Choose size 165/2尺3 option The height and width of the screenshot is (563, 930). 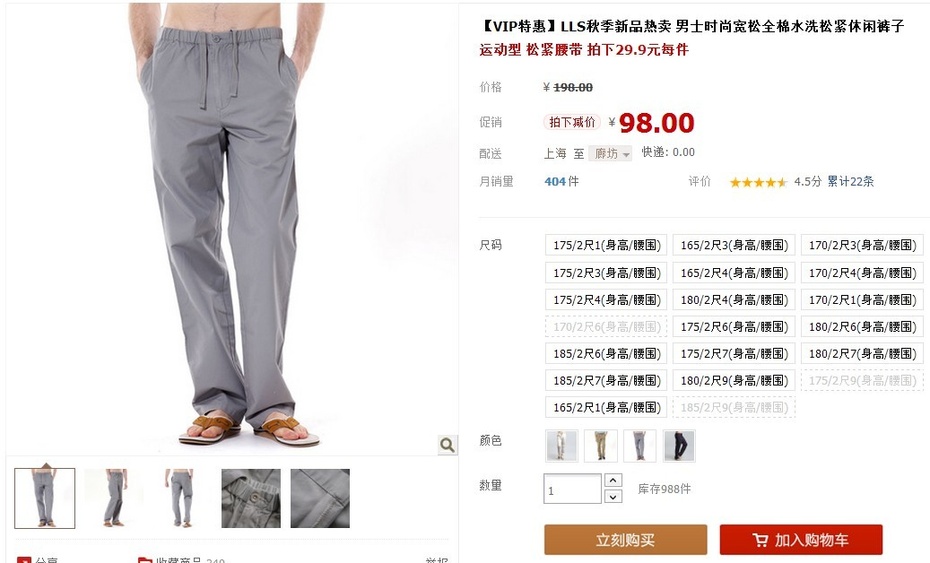[734, 245]
